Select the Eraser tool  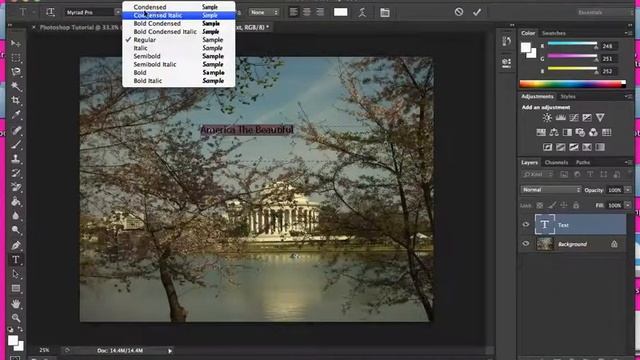[x=16, y=187]
